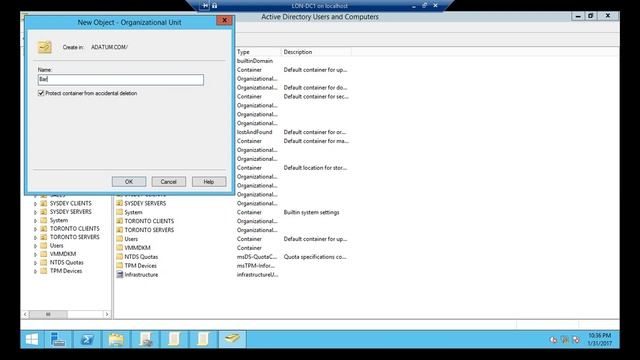
Task: Click 'Builtin system settings' description cell
Action: pyautogui.click(x=311, y=212)
